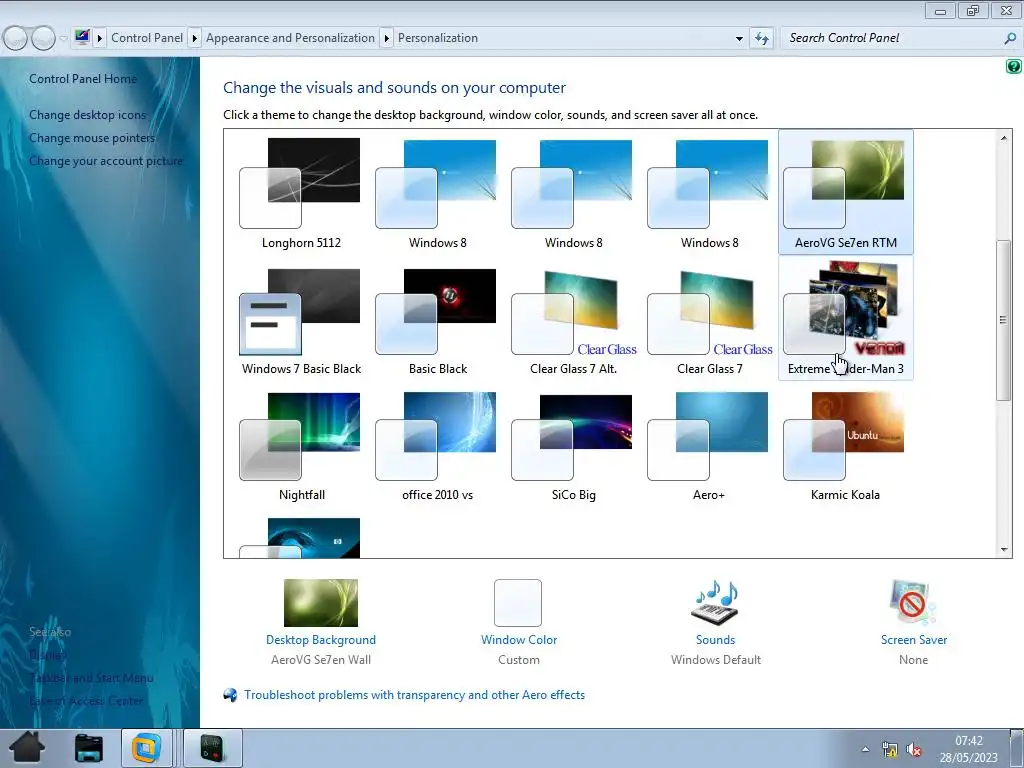Image resolution: width=1024 pixels, height=768 pixels.
Task: Expand arrow after Appearance and Personalization
Action: [x=387, y=39]
